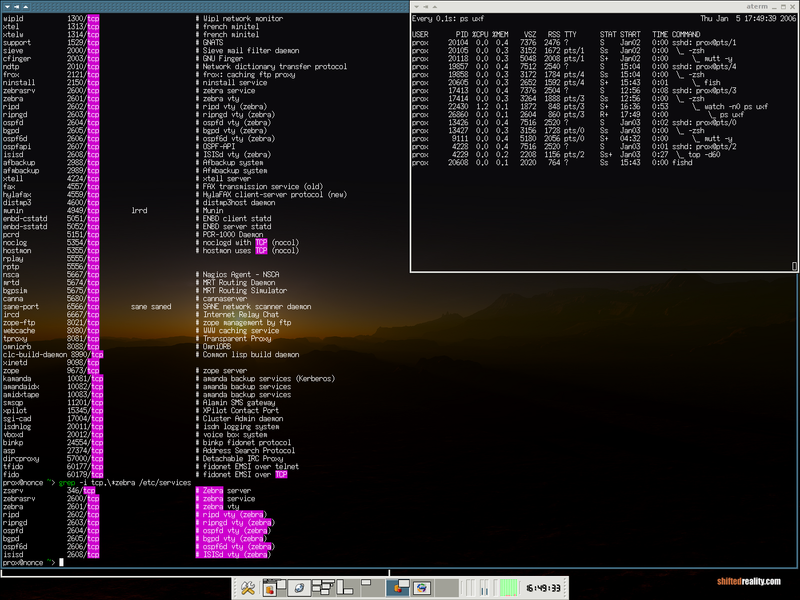Click the green network load monitor in the panel
Viewport: 800px width, 600px height.
pyautogui.click(x=508, y=588)
